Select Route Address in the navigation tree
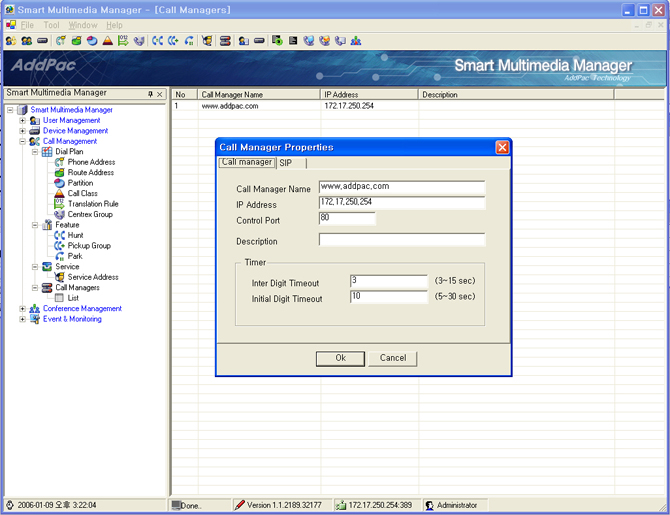 (90, 173)
